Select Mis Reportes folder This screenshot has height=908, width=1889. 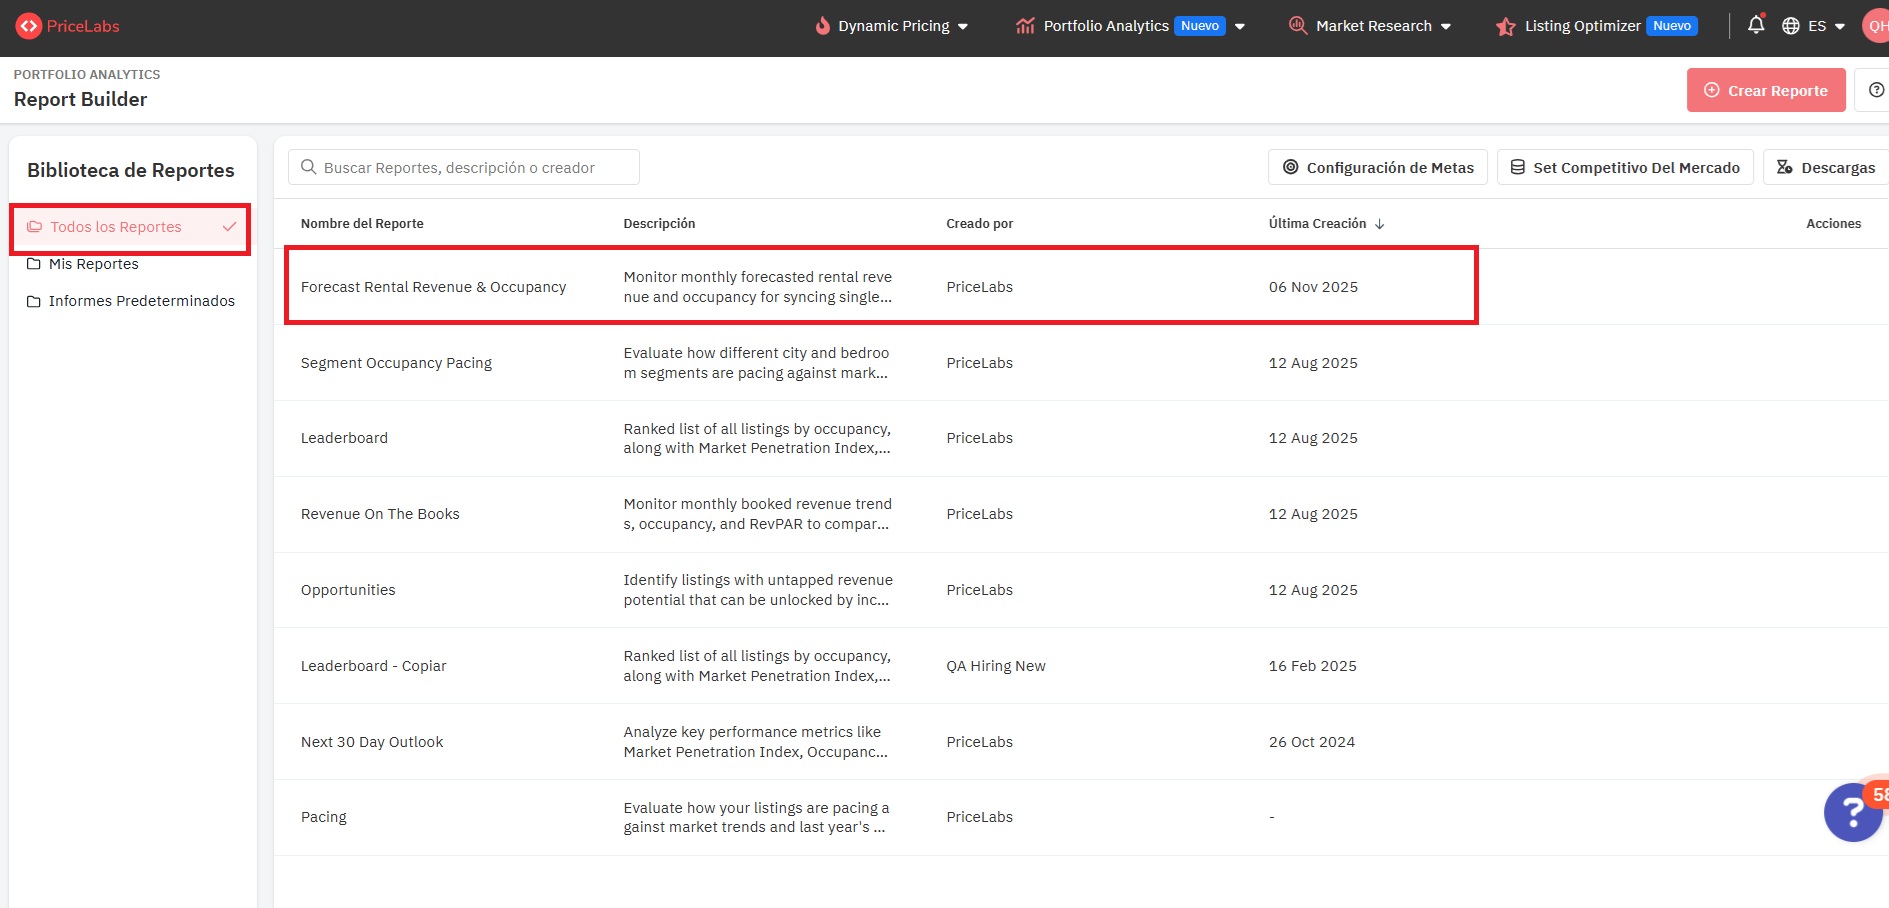[x=93, y=264]
